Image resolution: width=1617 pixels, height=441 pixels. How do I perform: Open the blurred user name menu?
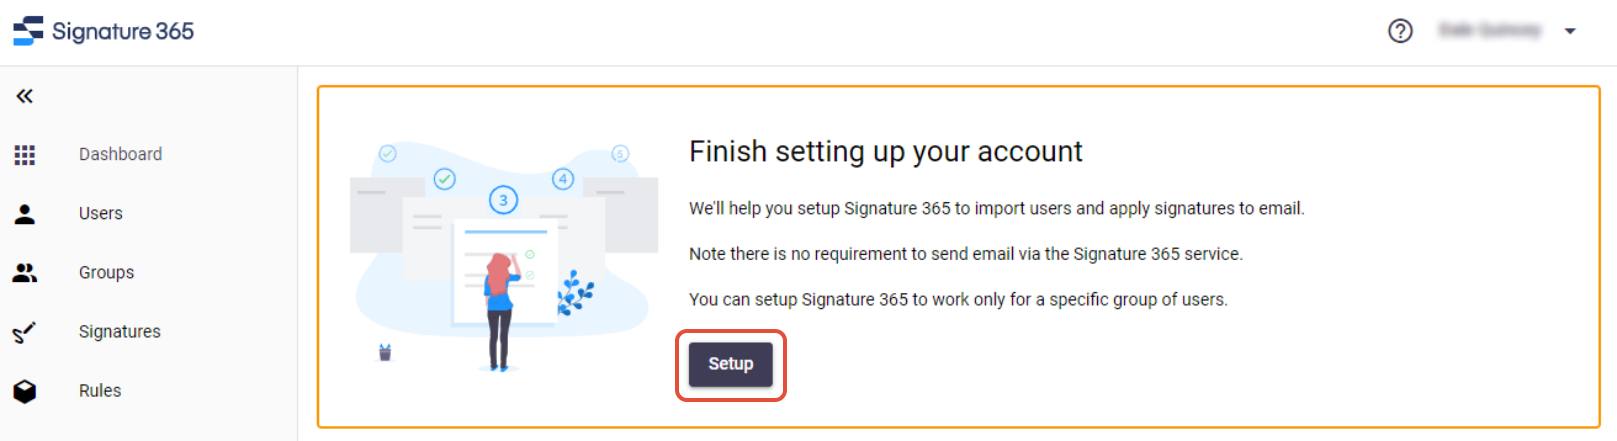point(1490,31)
